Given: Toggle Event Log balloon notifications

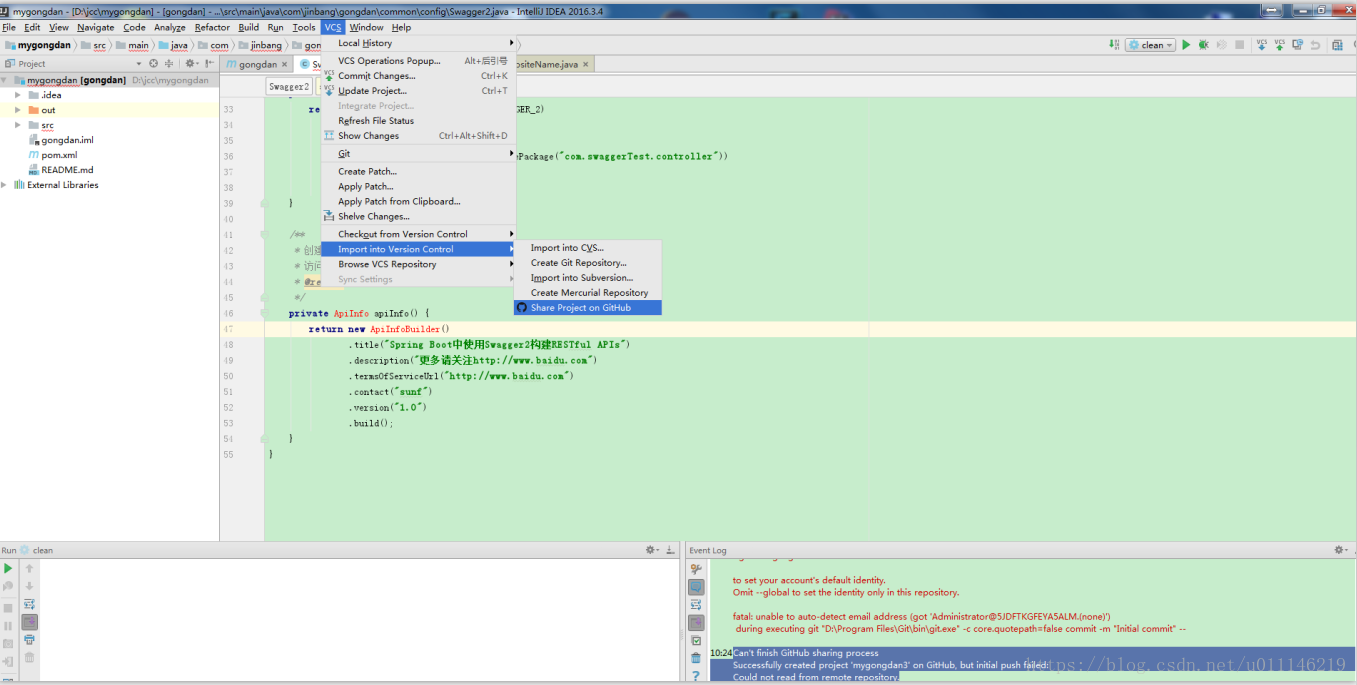Looking at the screenshot, I should (x=696, y=587).
